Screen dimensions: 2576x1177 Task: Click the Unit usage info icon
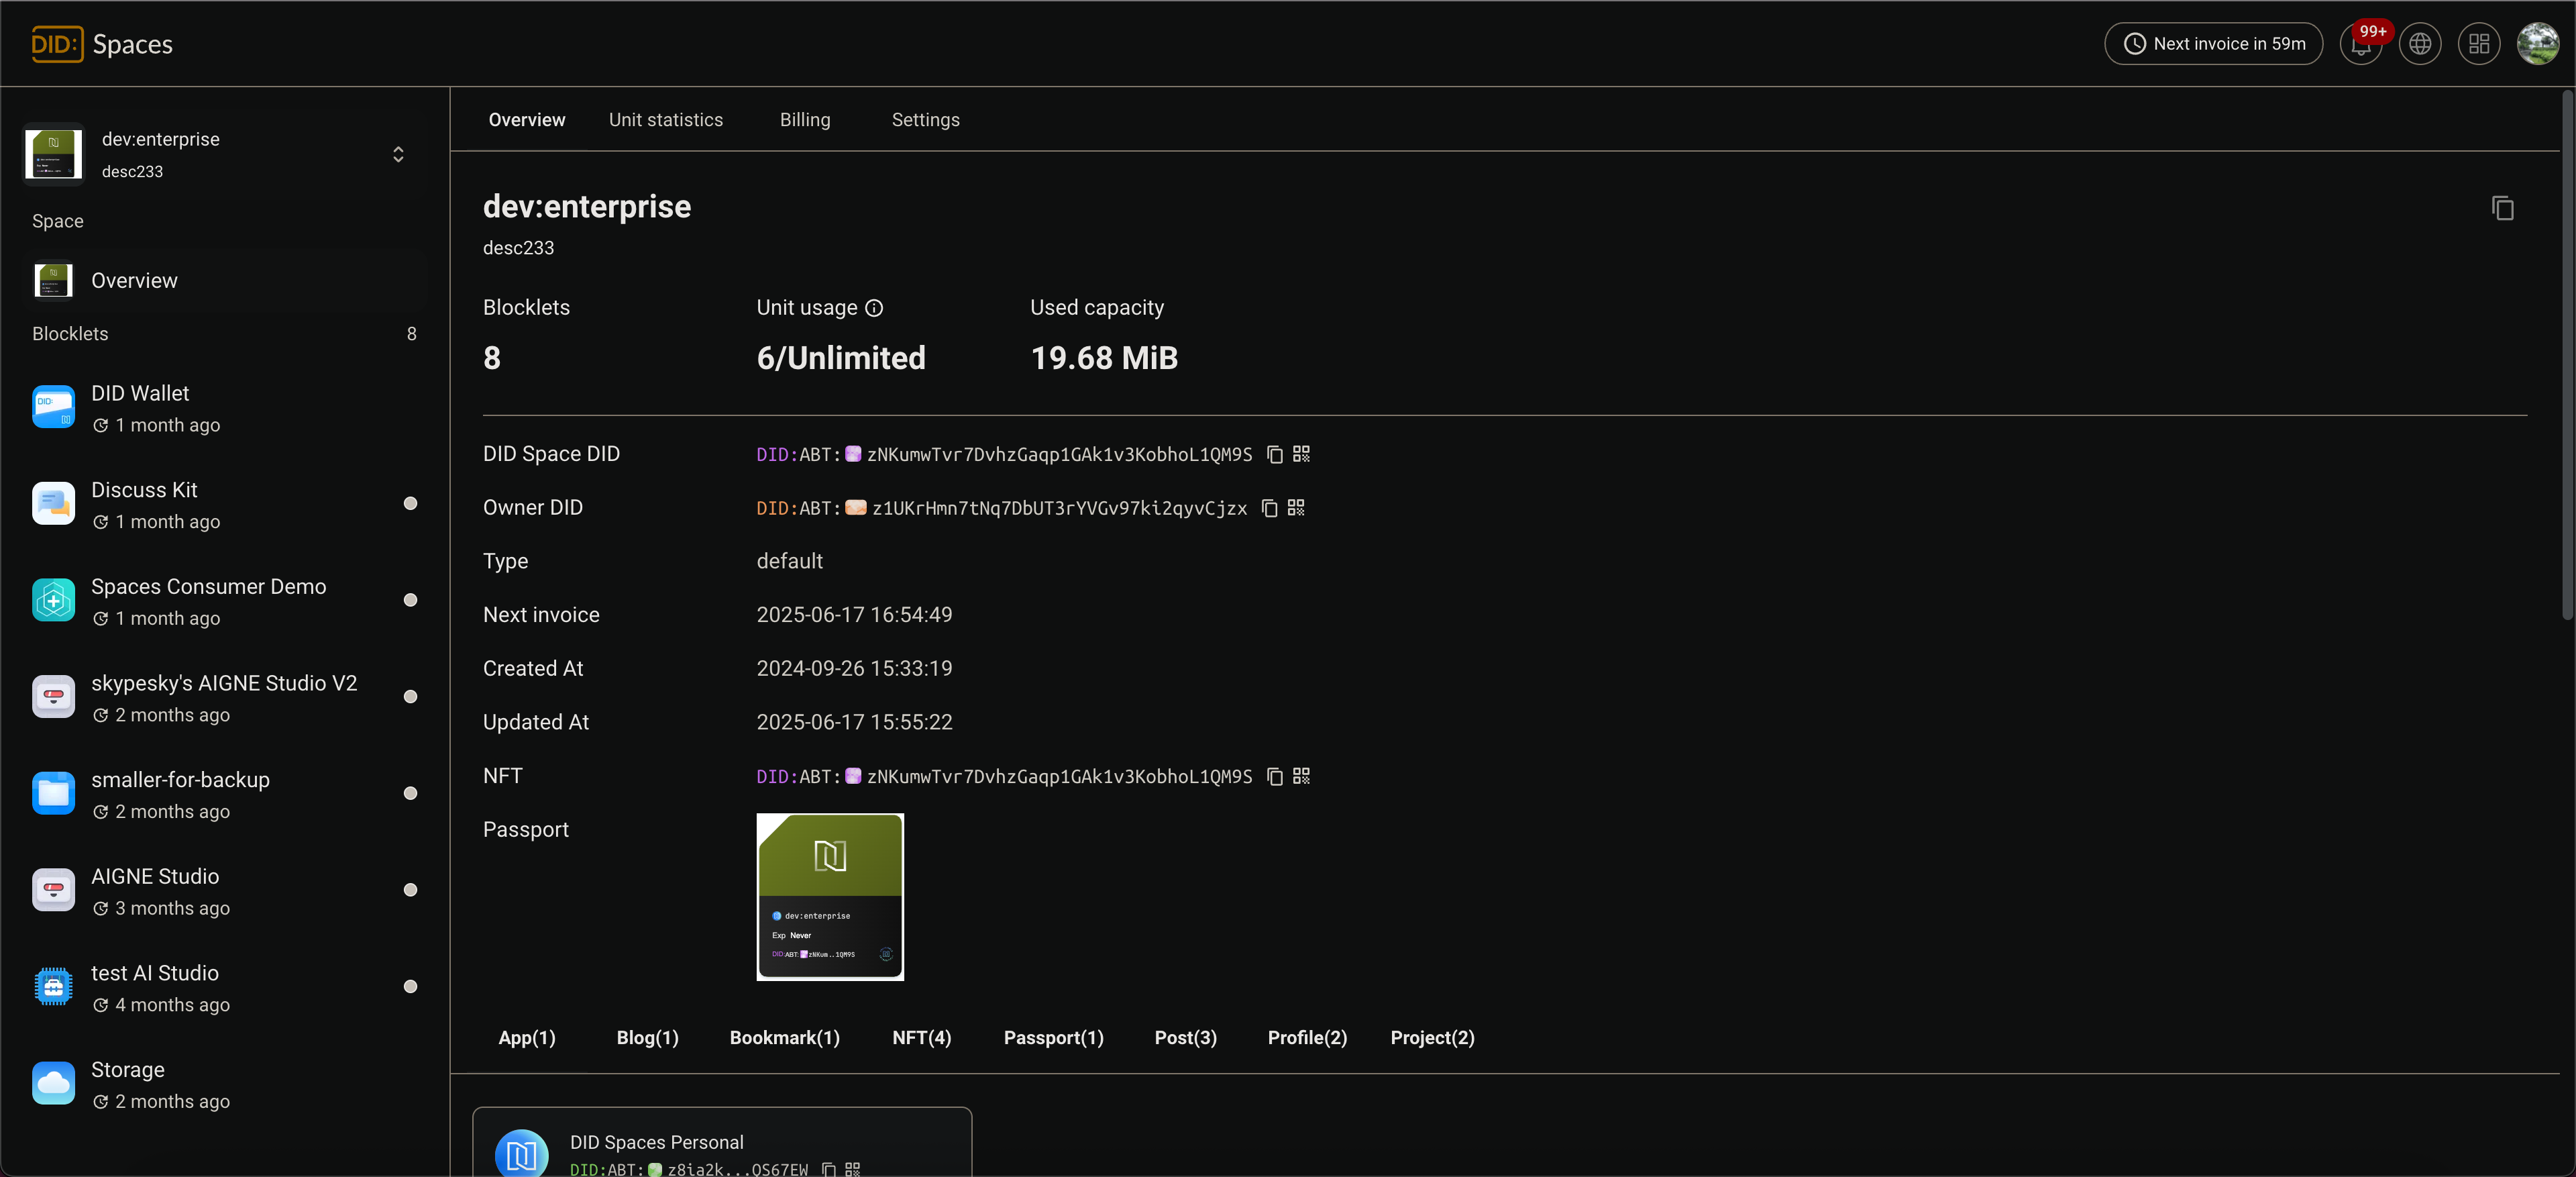point(874,308)
